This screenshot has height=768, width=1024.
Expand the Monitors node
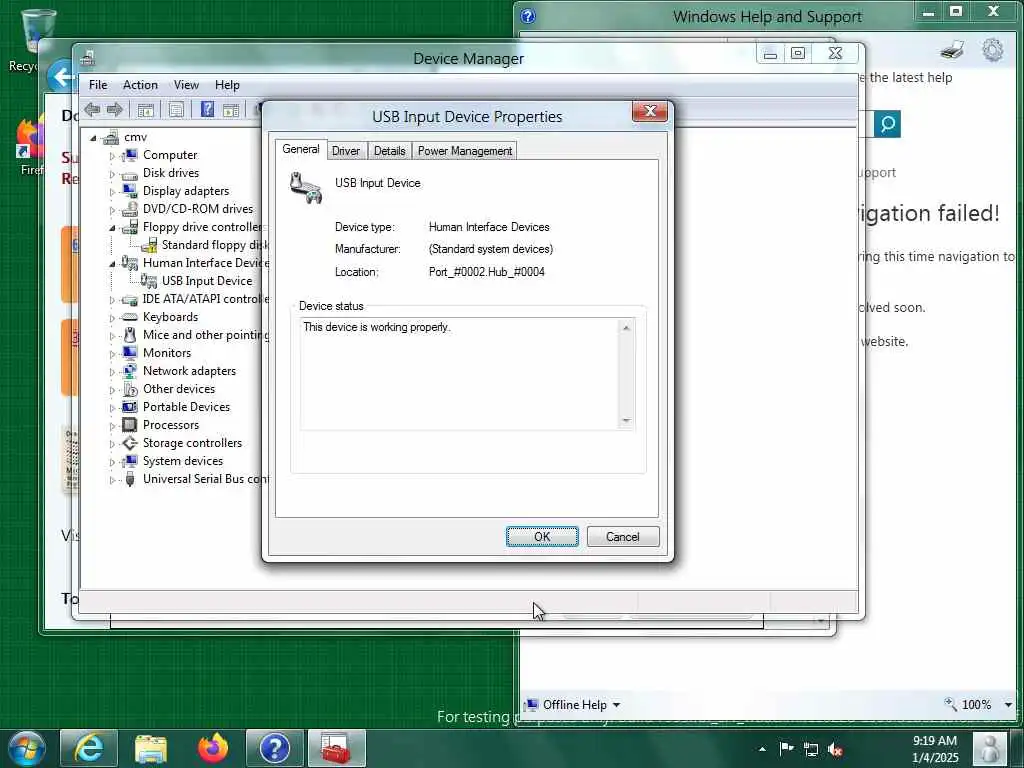tap(112, 354)
